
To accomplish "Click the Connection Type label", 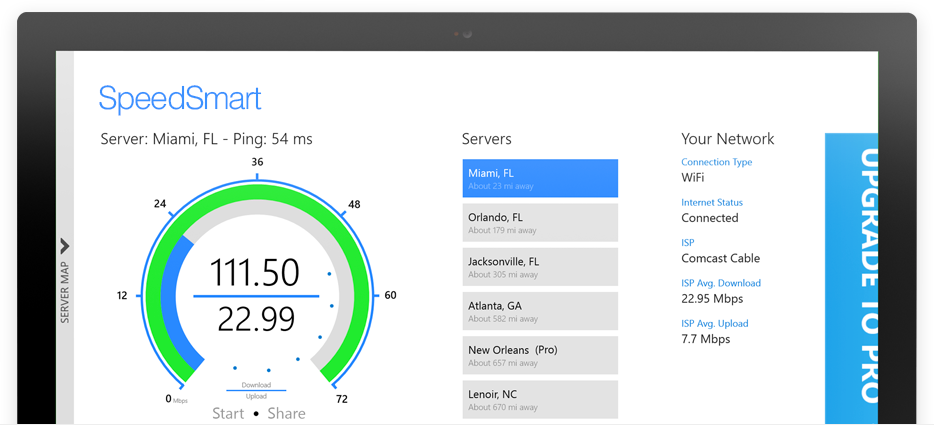I will click(x=717, y=162).
